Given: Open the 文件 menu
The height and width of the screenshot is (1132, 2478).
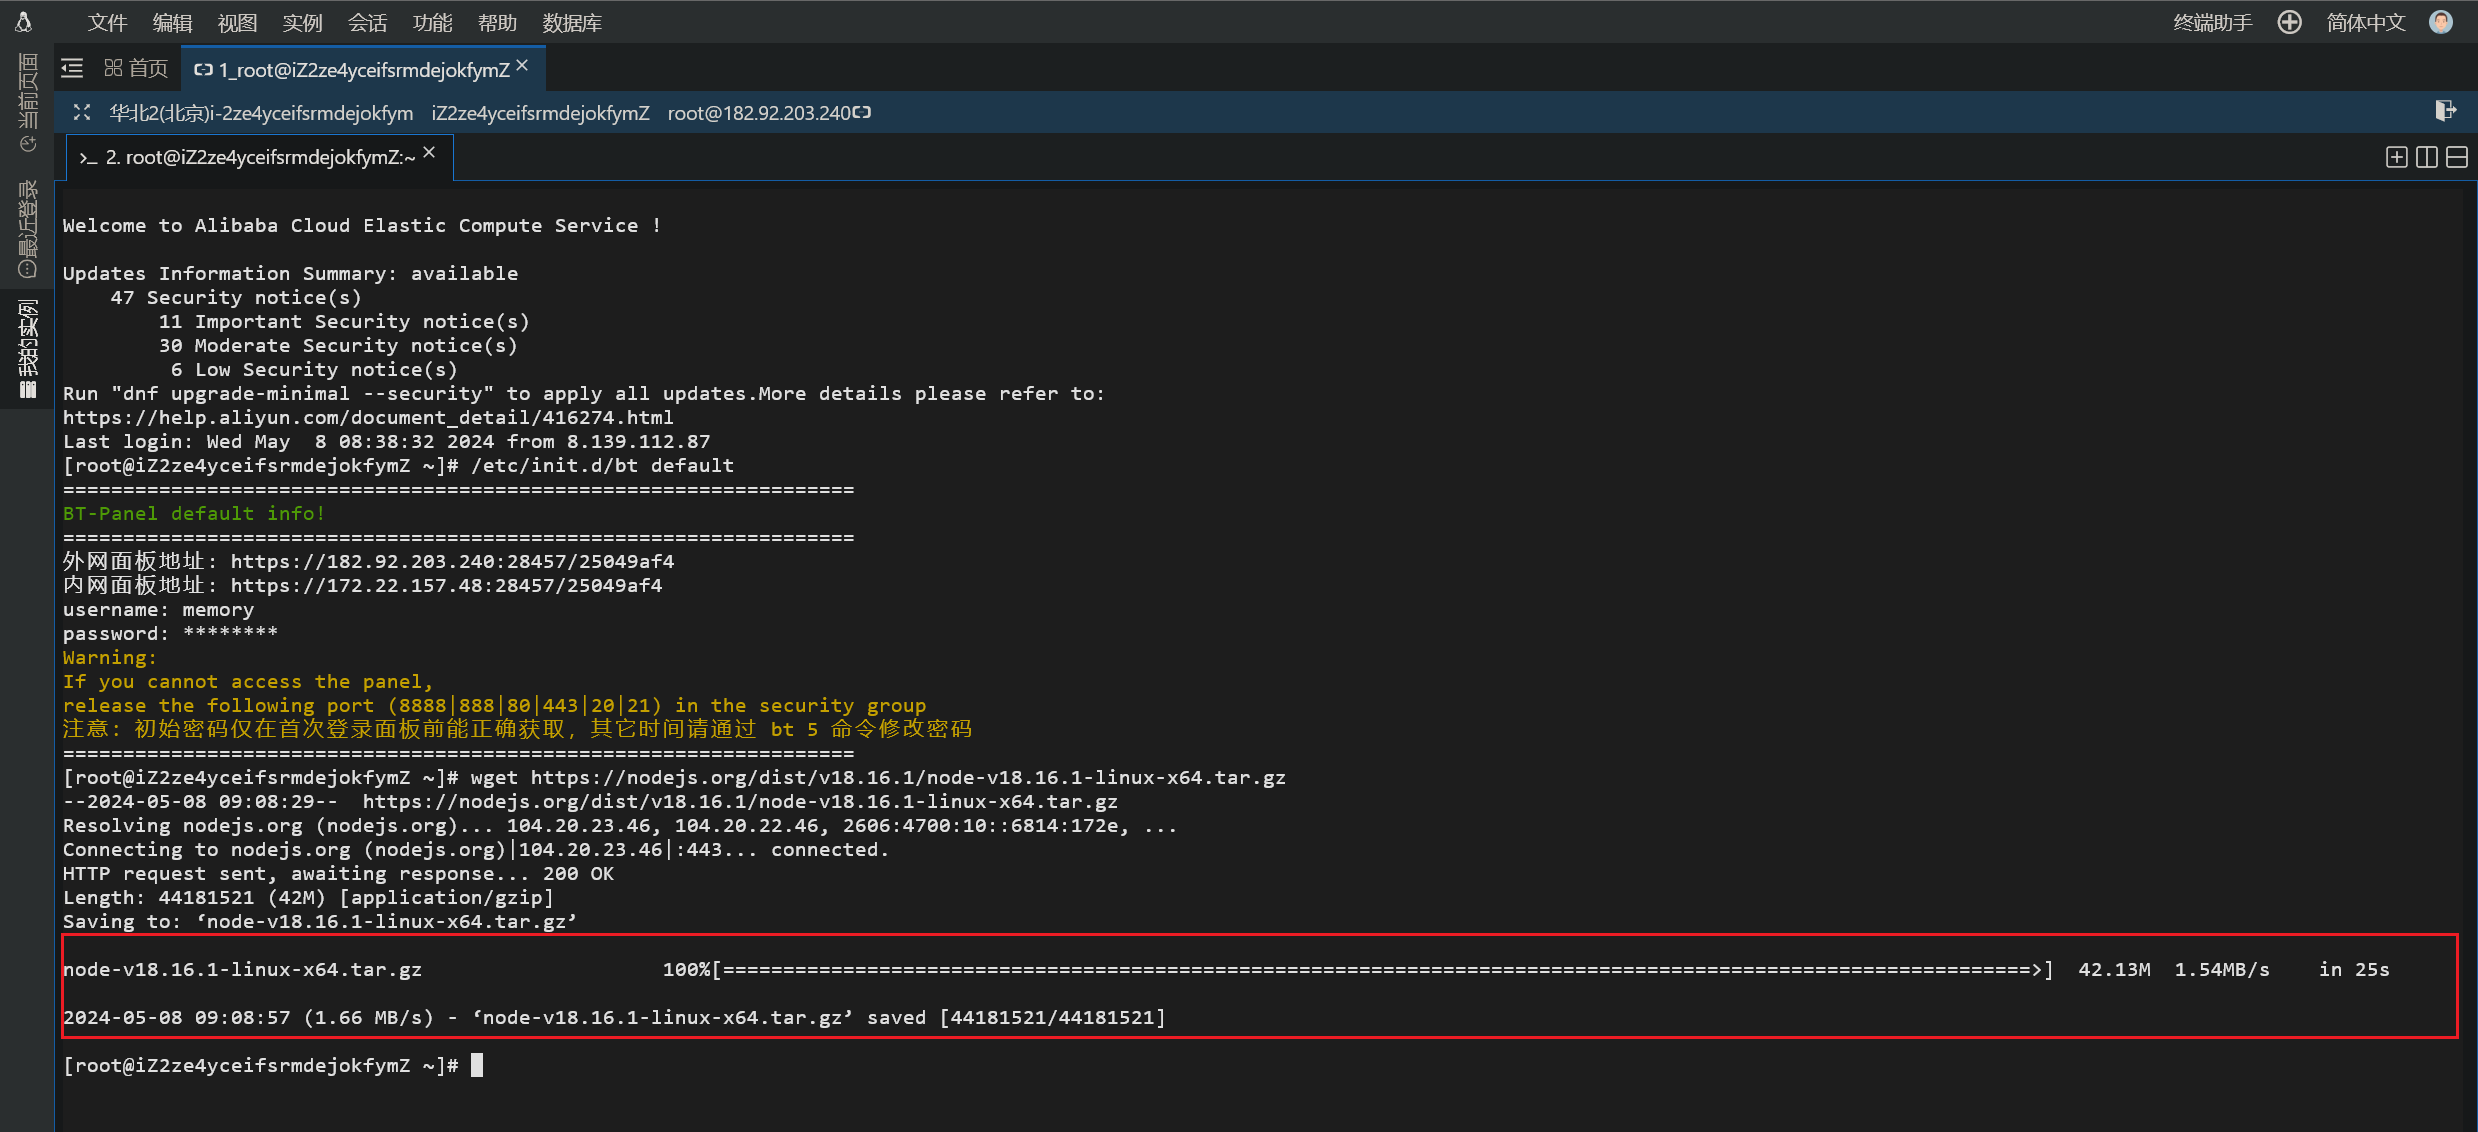Looking at the screenshot, I should click(x=107, y=23).
